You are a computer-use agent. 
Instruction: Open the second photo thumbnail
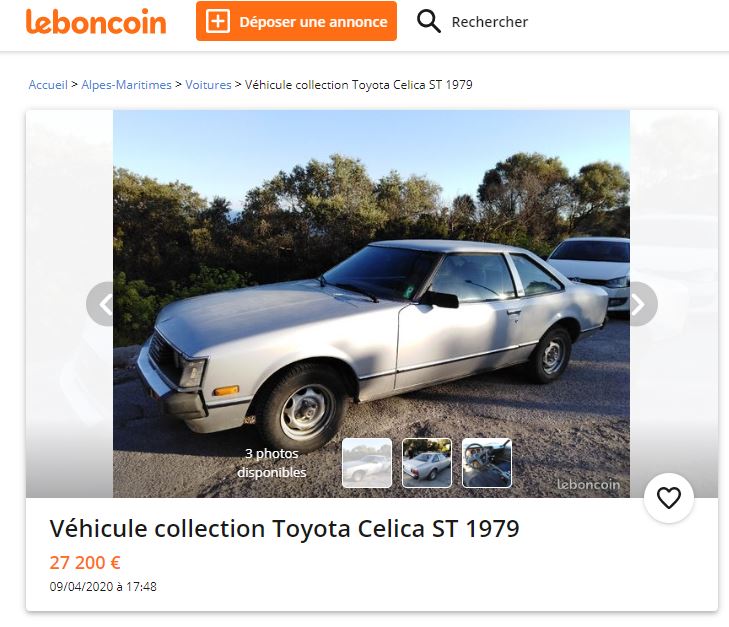click(427, 463)
